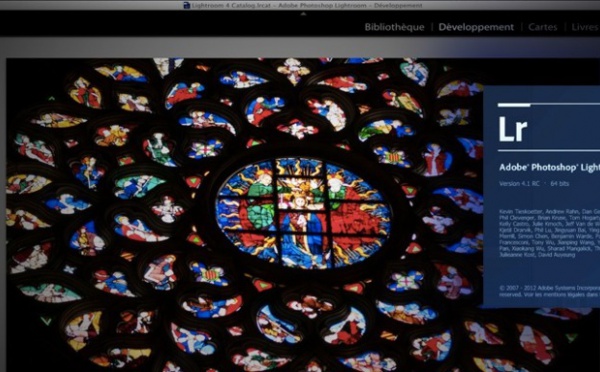This screenshot has width=600, height=372.
Task: Click the white accent bar above Lr logo
Action: [x=514, y=104]
